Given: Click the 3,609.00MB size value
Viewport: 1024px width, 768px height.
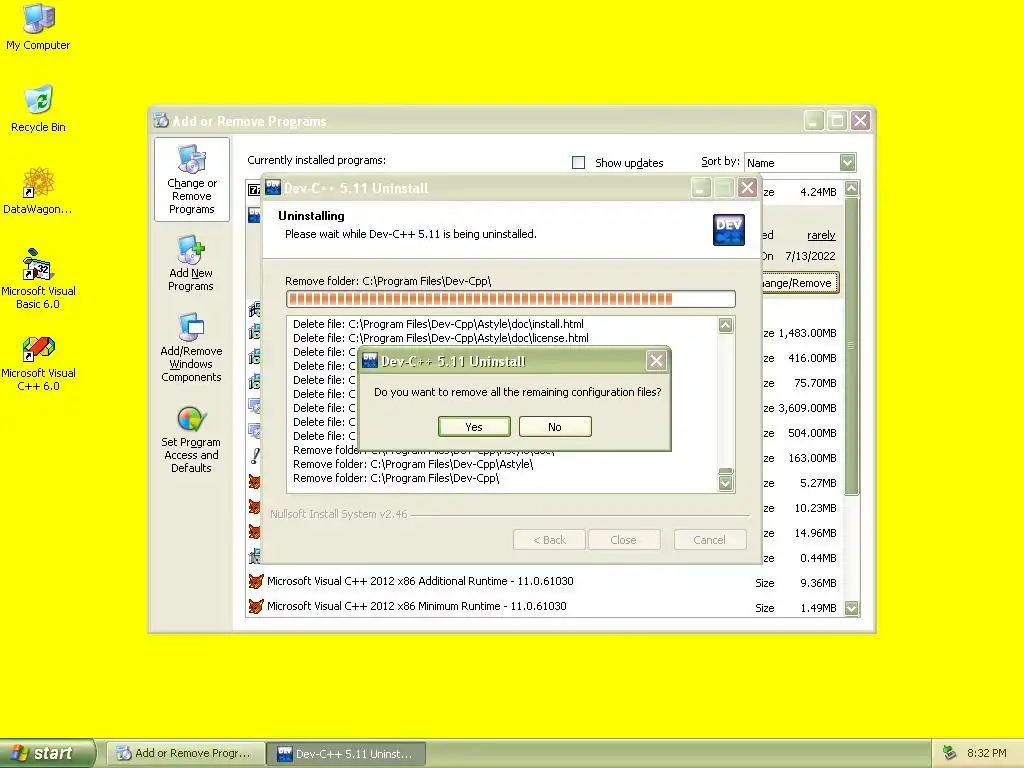Looking at the screenshot, I should click(x=807, y=408).
